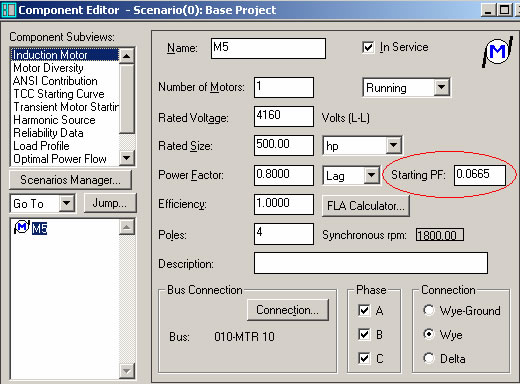Screen dimensions: 520x384
Task: Uncheck Phase B checkbox
Action: 364,334
